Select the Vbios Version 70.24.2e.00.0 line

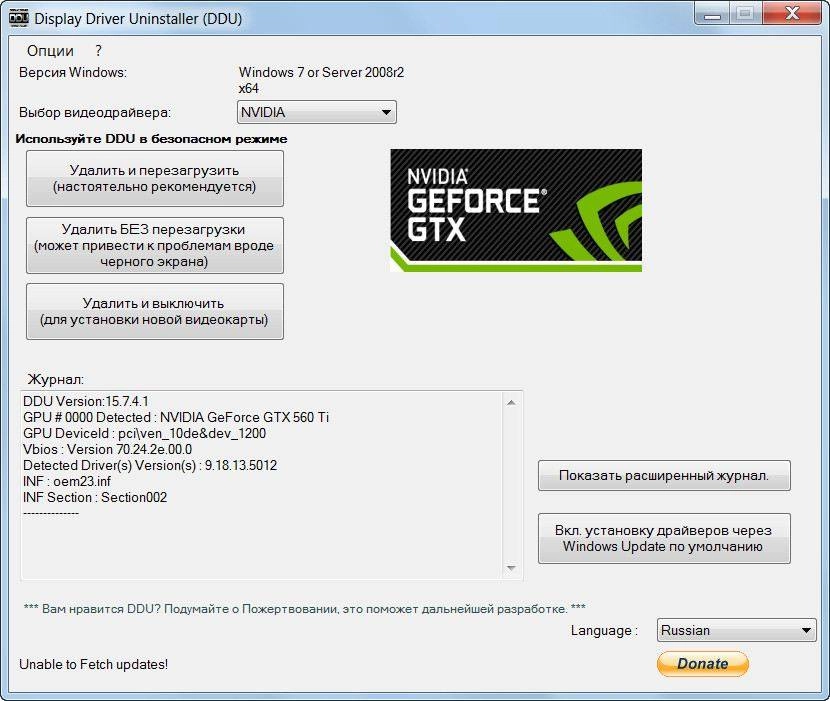click(x=107, y=450)
